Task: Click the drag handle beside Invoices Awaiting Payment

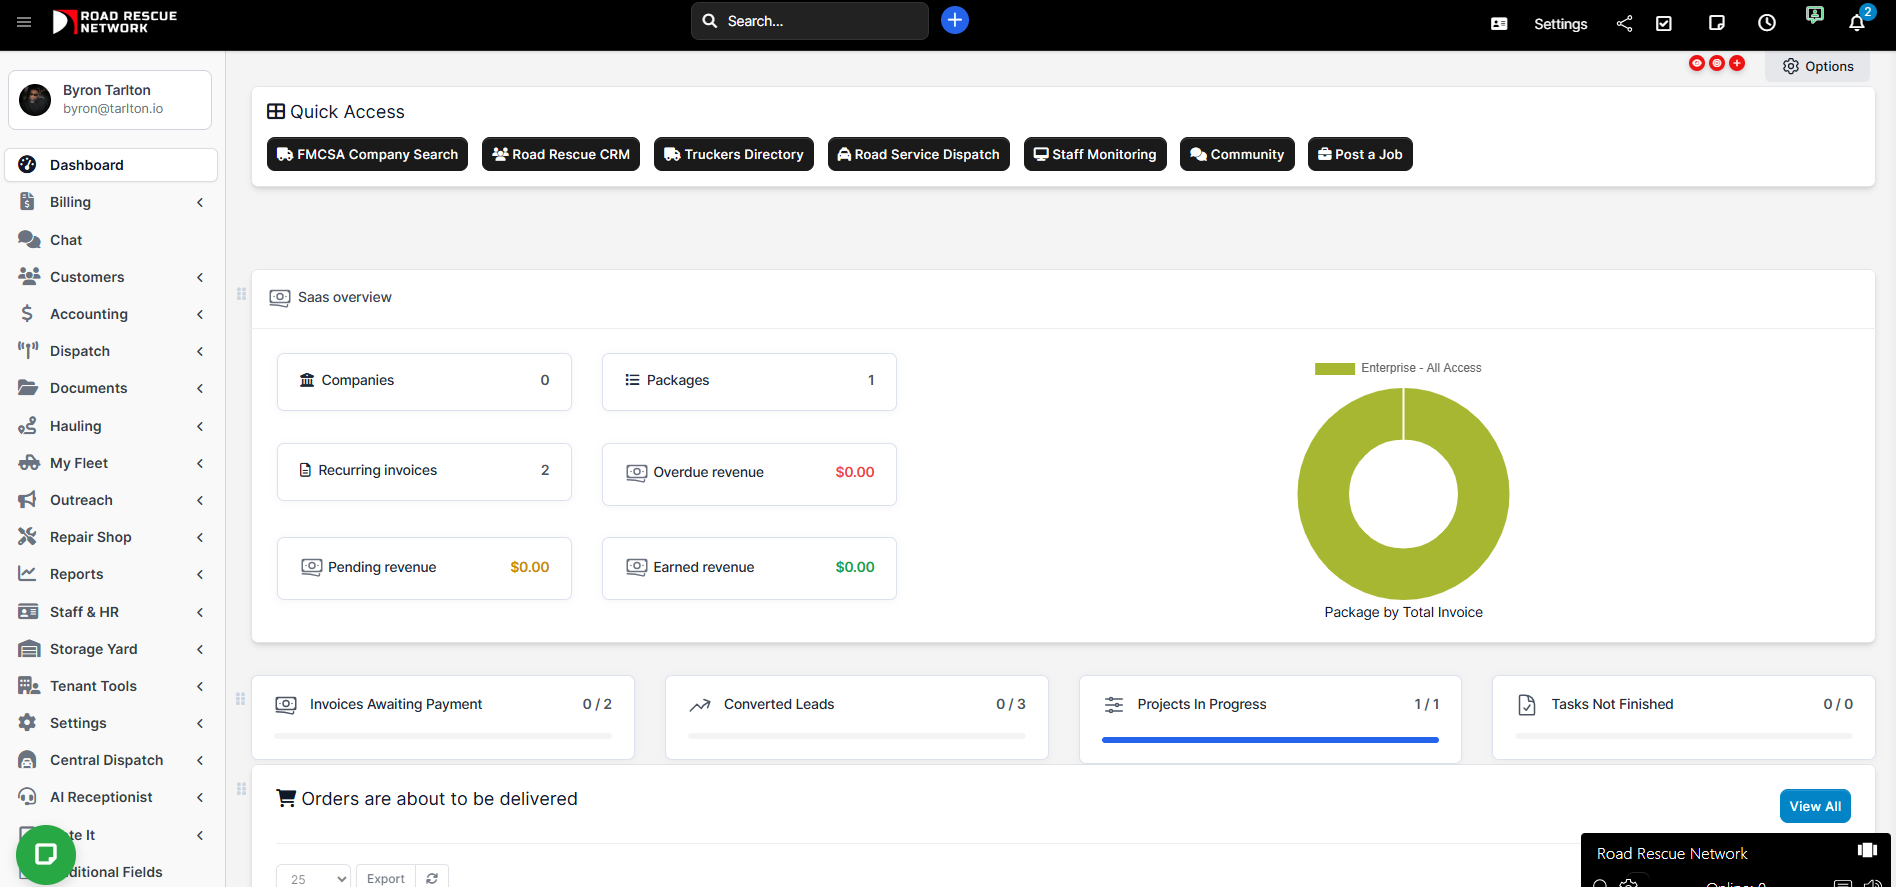Action: click(x=241, y=699)
